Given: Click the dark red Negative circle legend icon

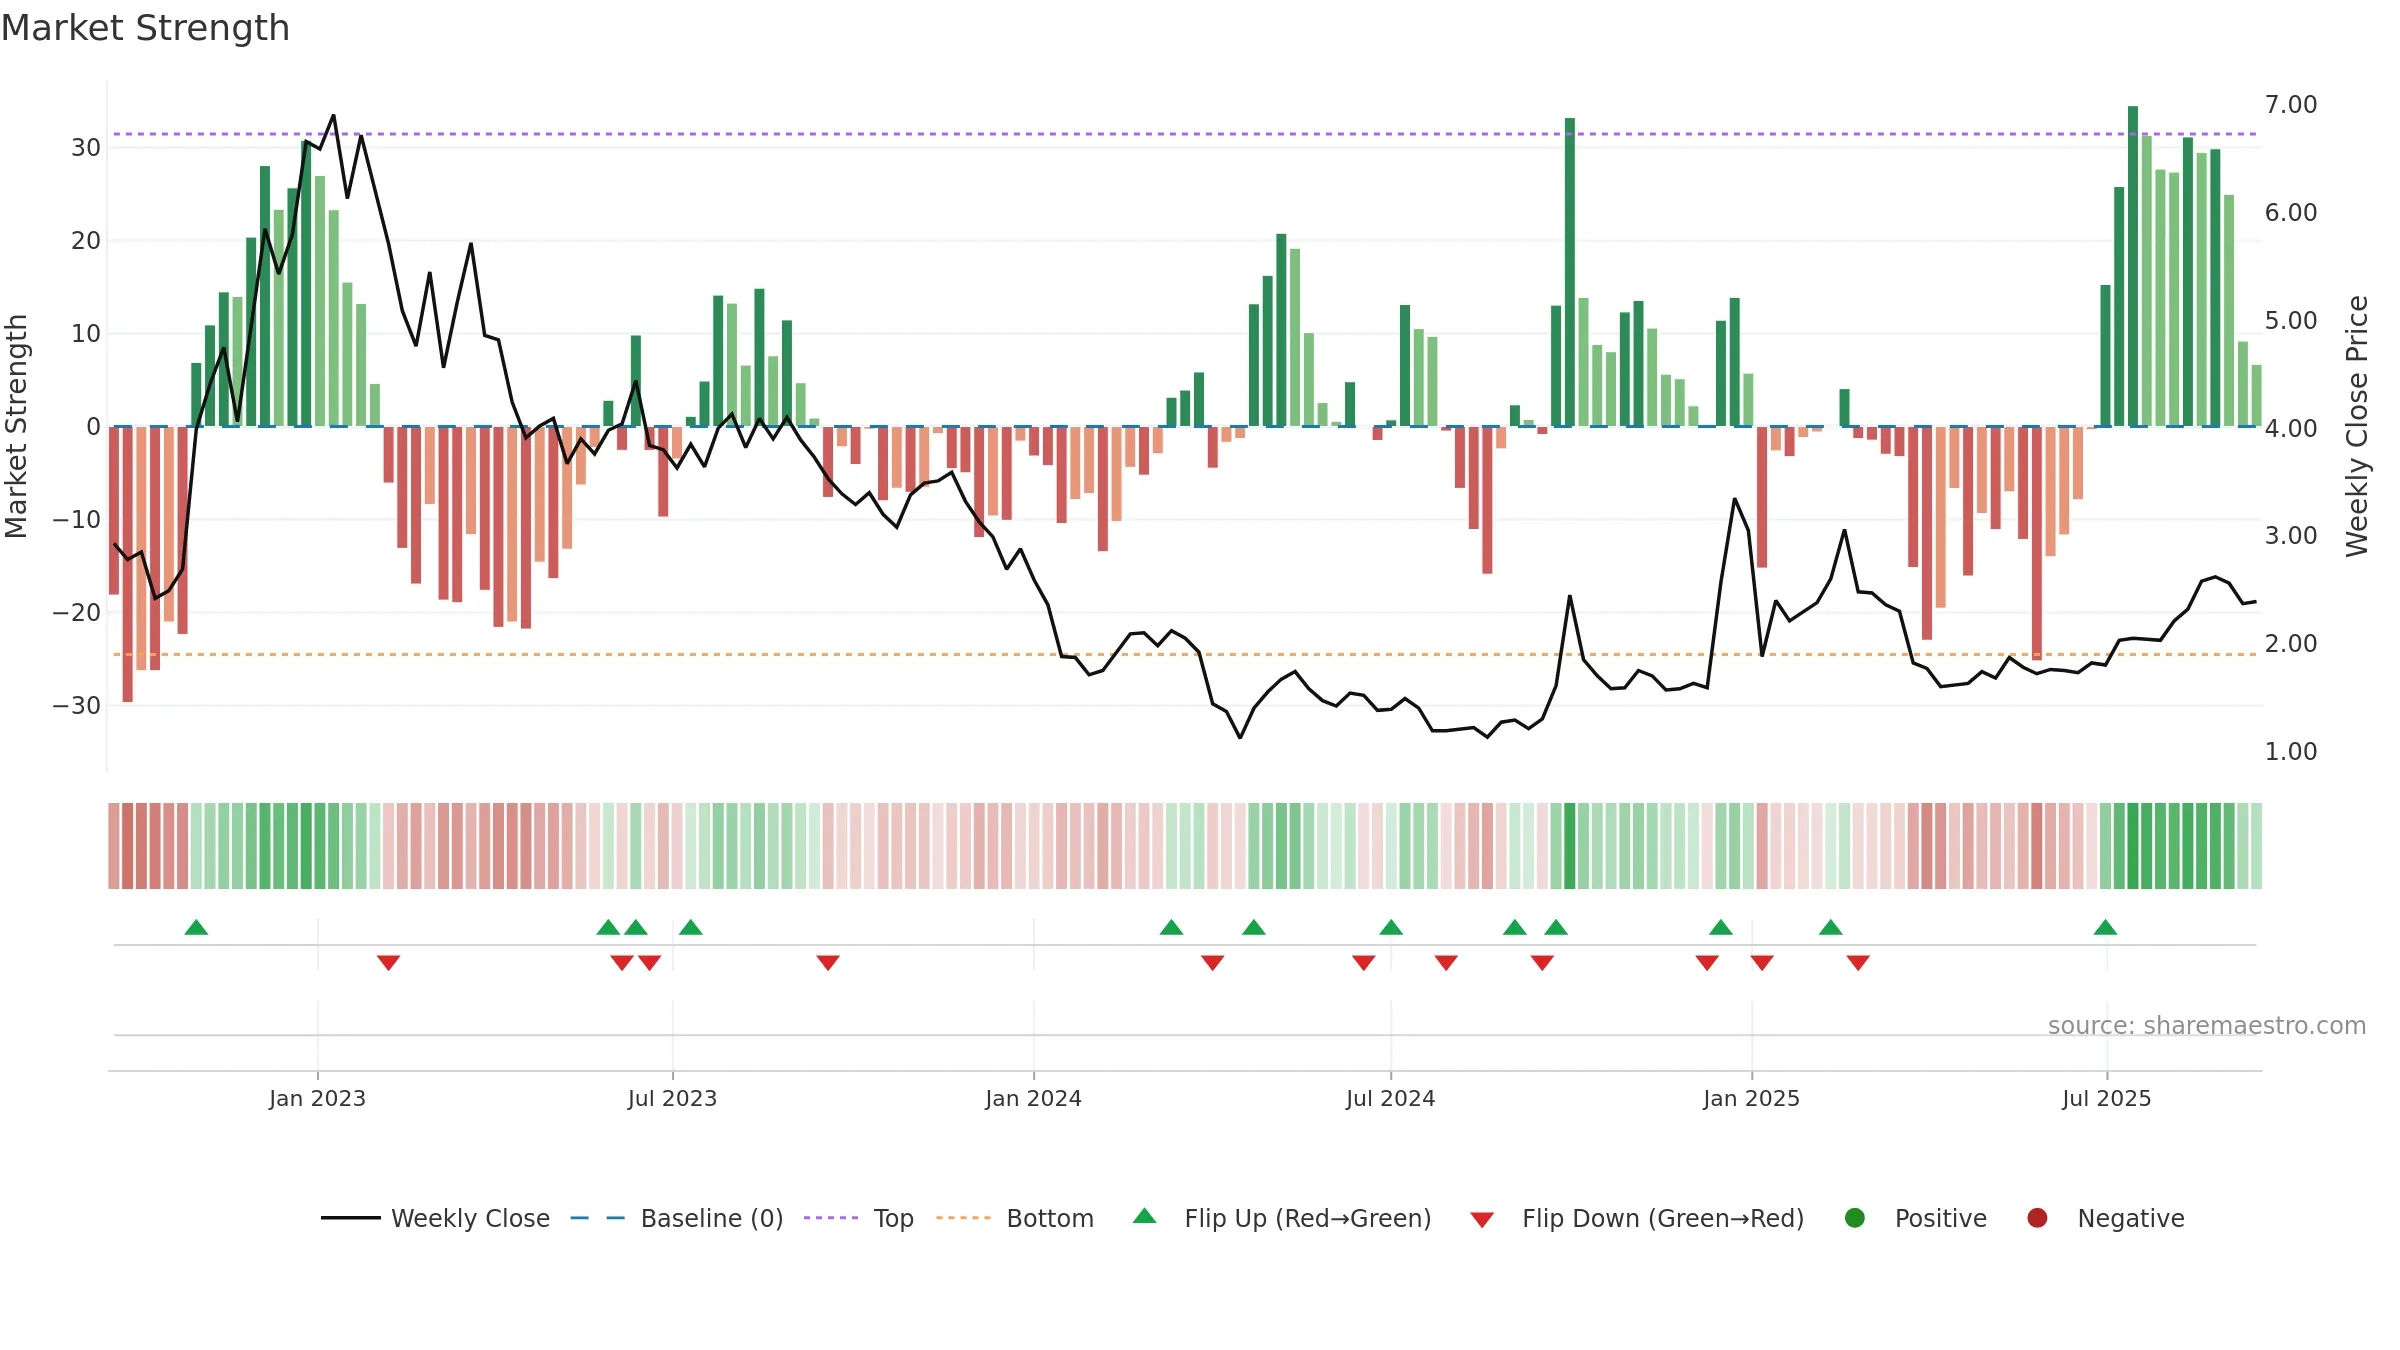Looking at the screenshot, I should tap(2037, 1218).
